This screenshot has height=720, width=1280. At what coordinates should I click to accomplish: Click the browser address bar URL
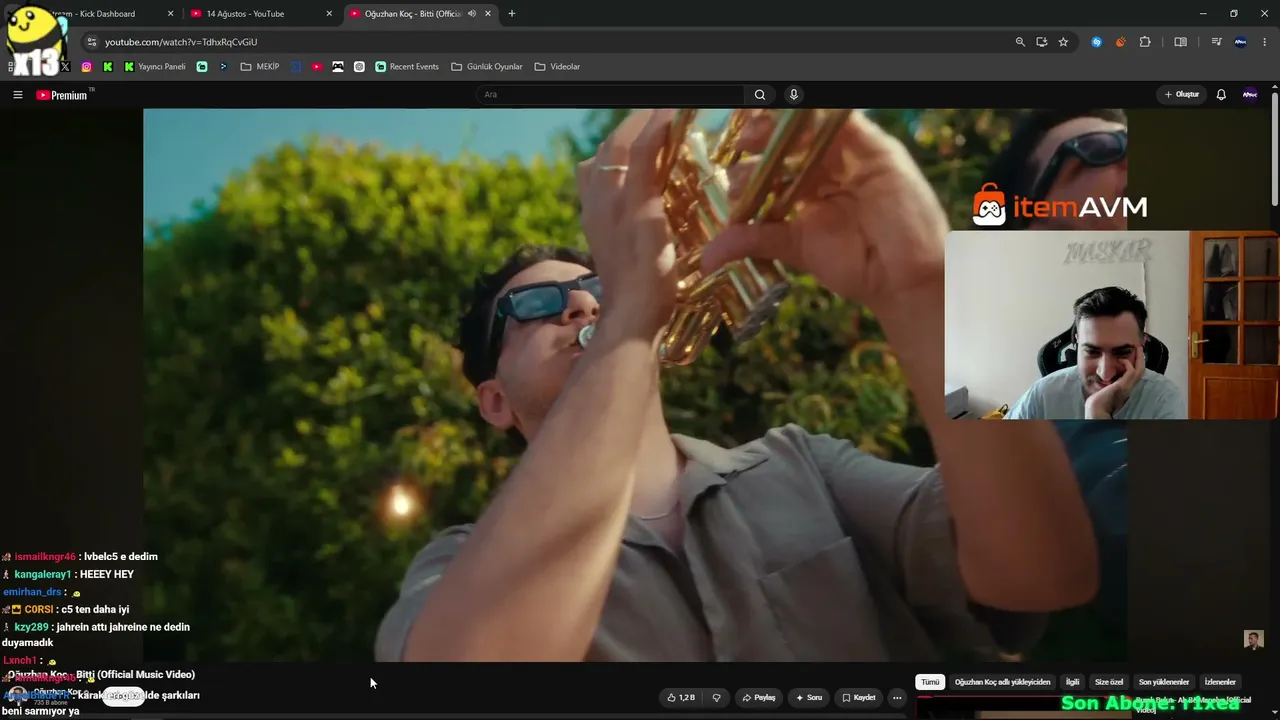pos(181,42)
